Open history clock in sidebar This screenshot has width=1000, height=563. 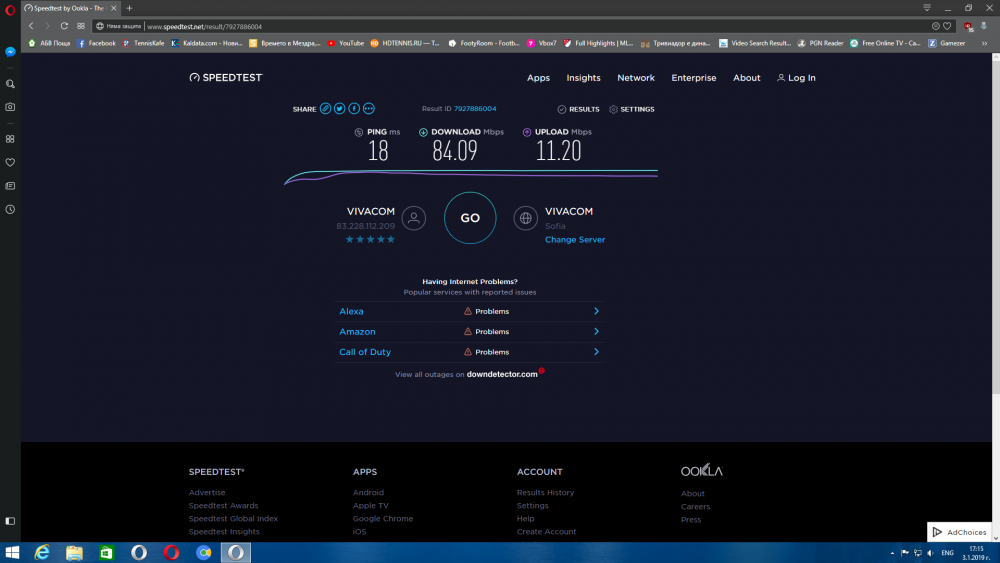coord(10,209)
